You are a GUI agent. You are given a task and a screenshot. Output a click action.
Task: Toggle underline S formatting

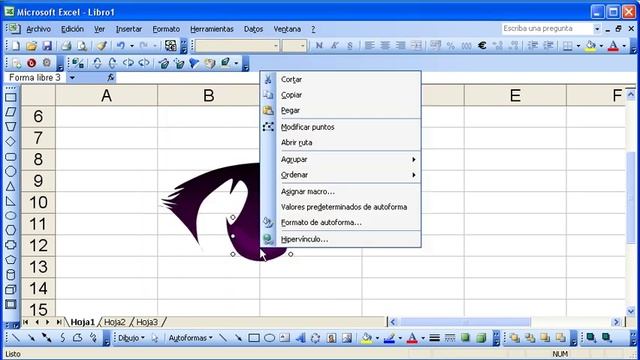350,46
